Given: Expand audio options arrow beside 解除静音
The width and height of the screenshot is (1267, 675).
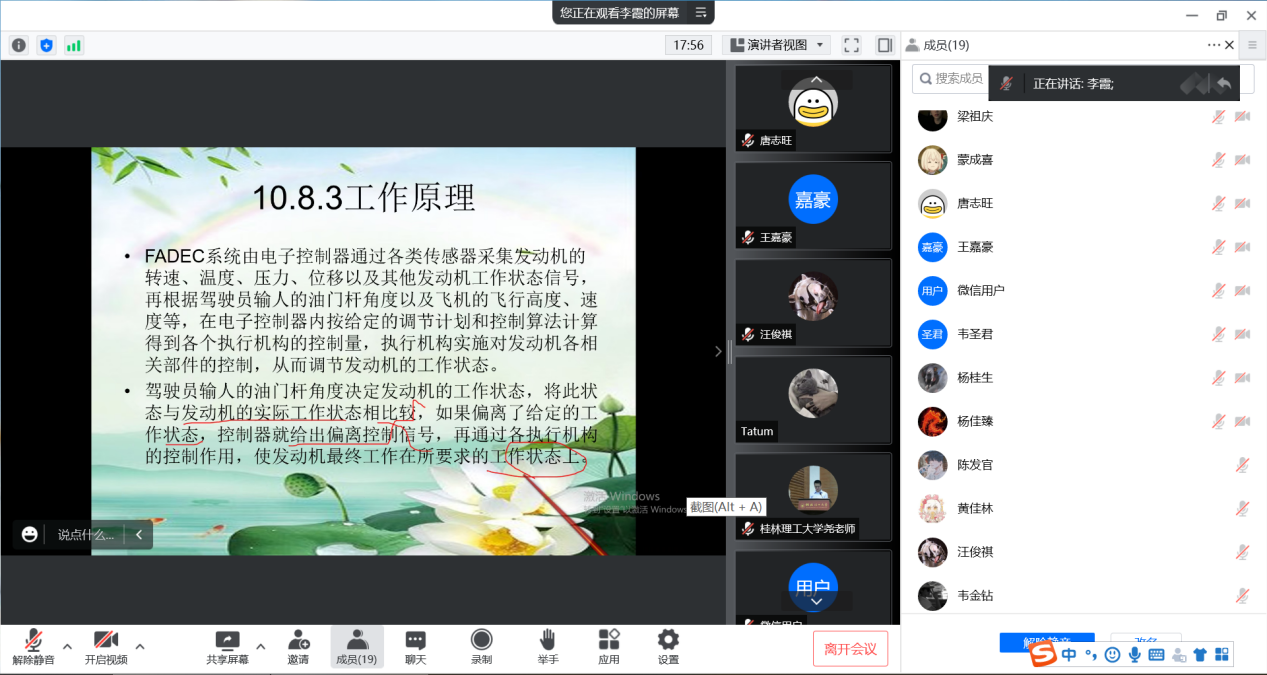Looking at the screenshot, I should click(x=67, y=646).
